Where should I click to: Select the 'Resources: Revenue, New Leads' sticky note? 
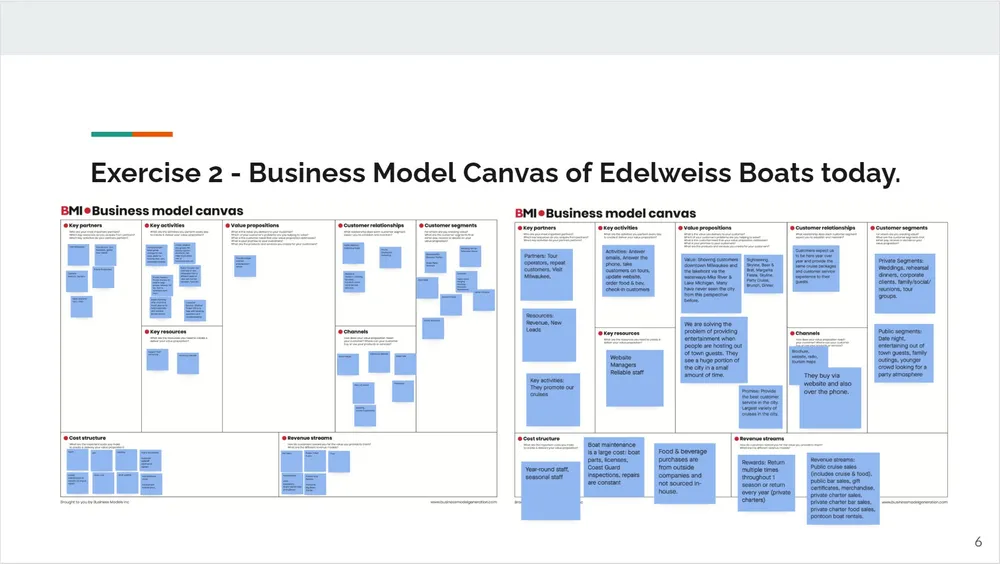[x=549, y=336]
